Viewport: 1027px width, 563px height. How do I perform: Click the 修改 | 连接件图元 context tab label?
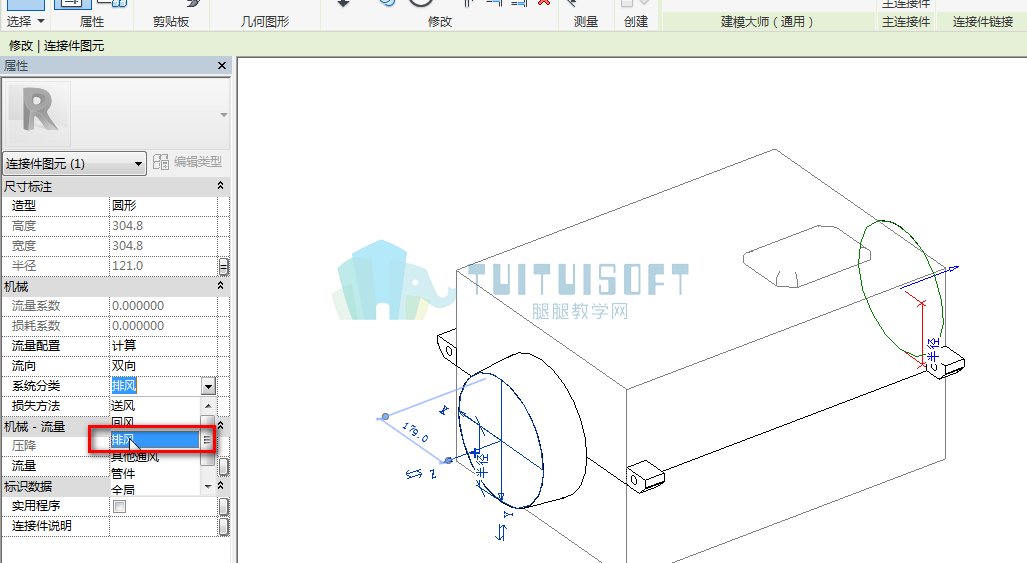56,46
